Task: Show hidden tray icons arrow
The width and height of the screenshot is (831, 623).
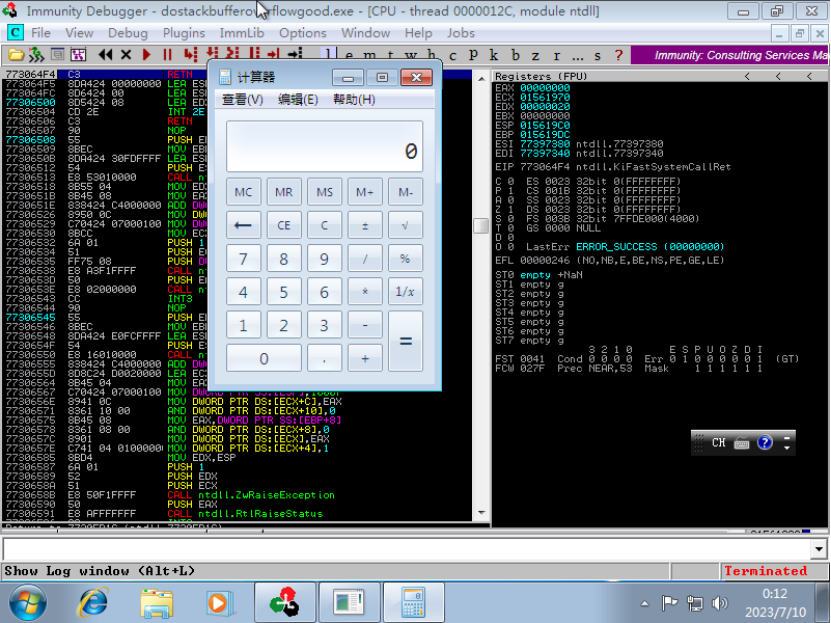Action: pos(645,603)
